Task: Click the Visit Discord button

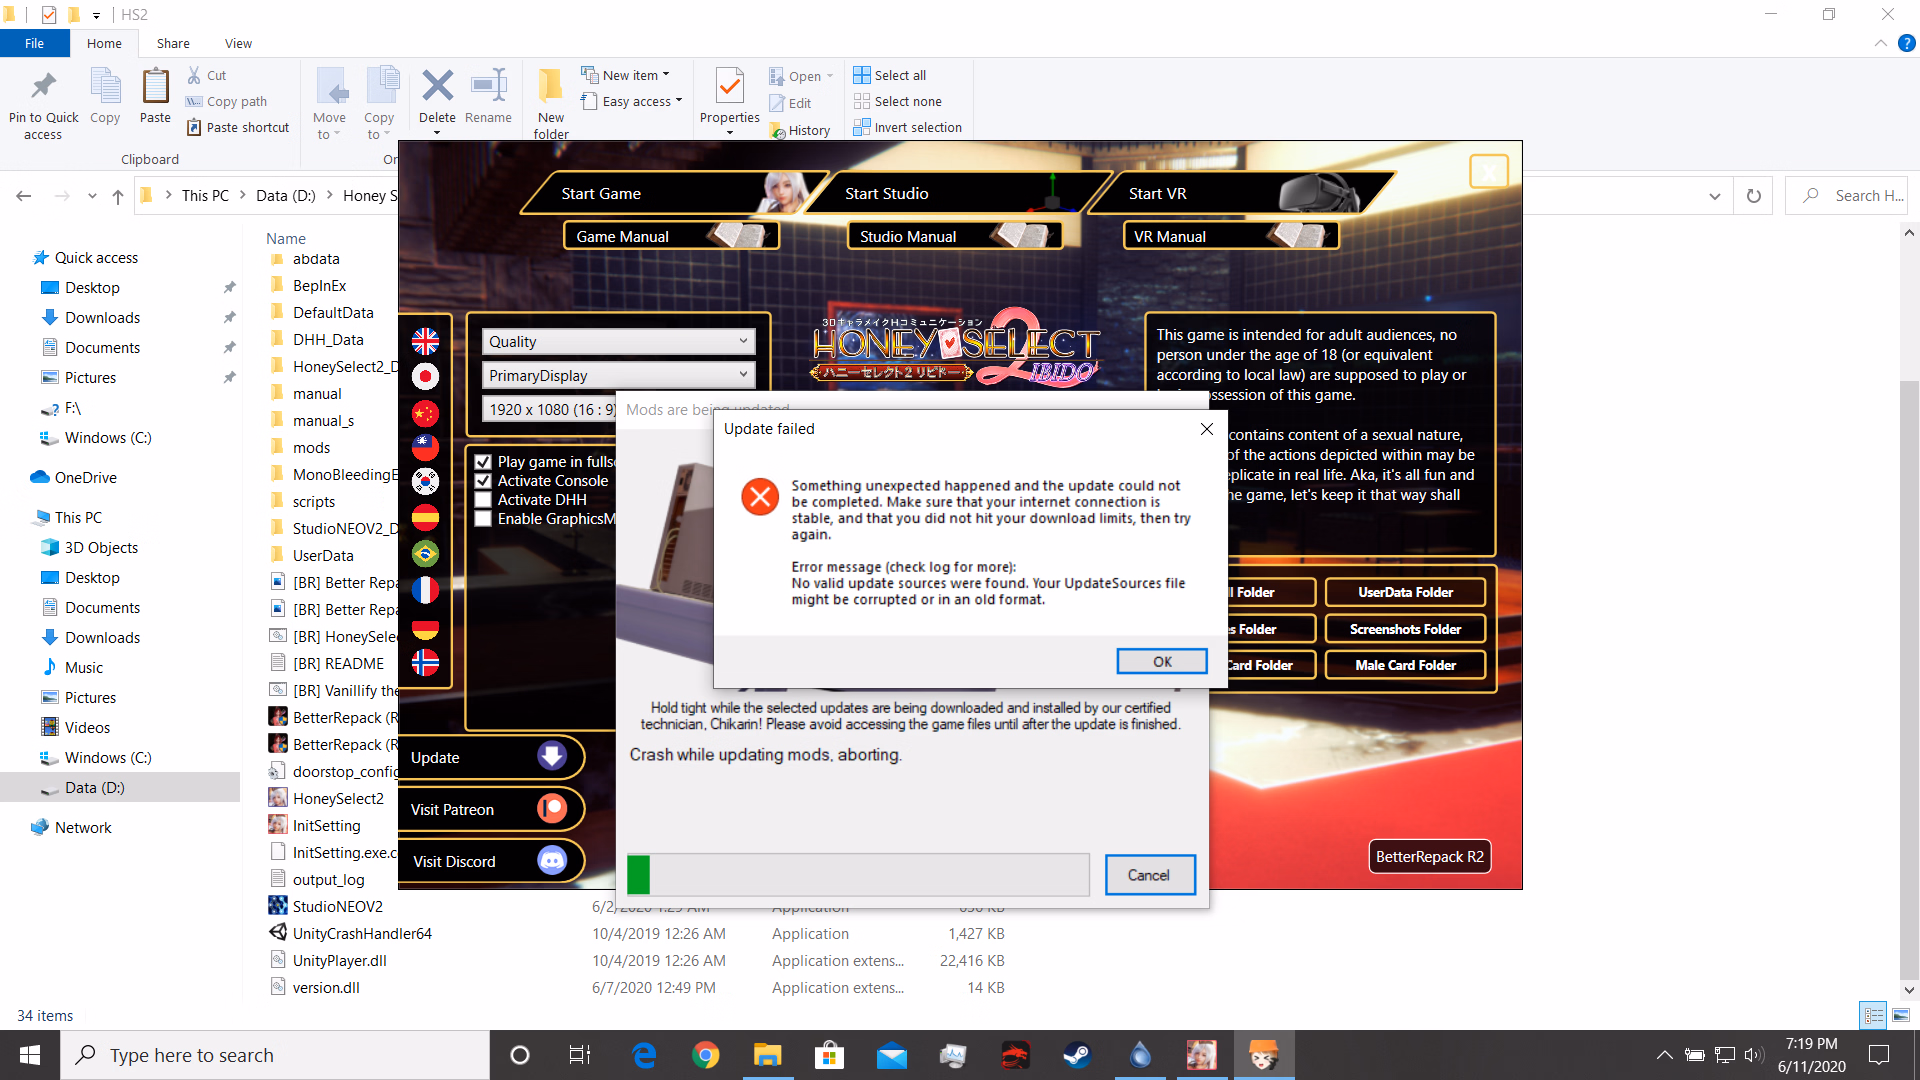Action: point(490,861)
